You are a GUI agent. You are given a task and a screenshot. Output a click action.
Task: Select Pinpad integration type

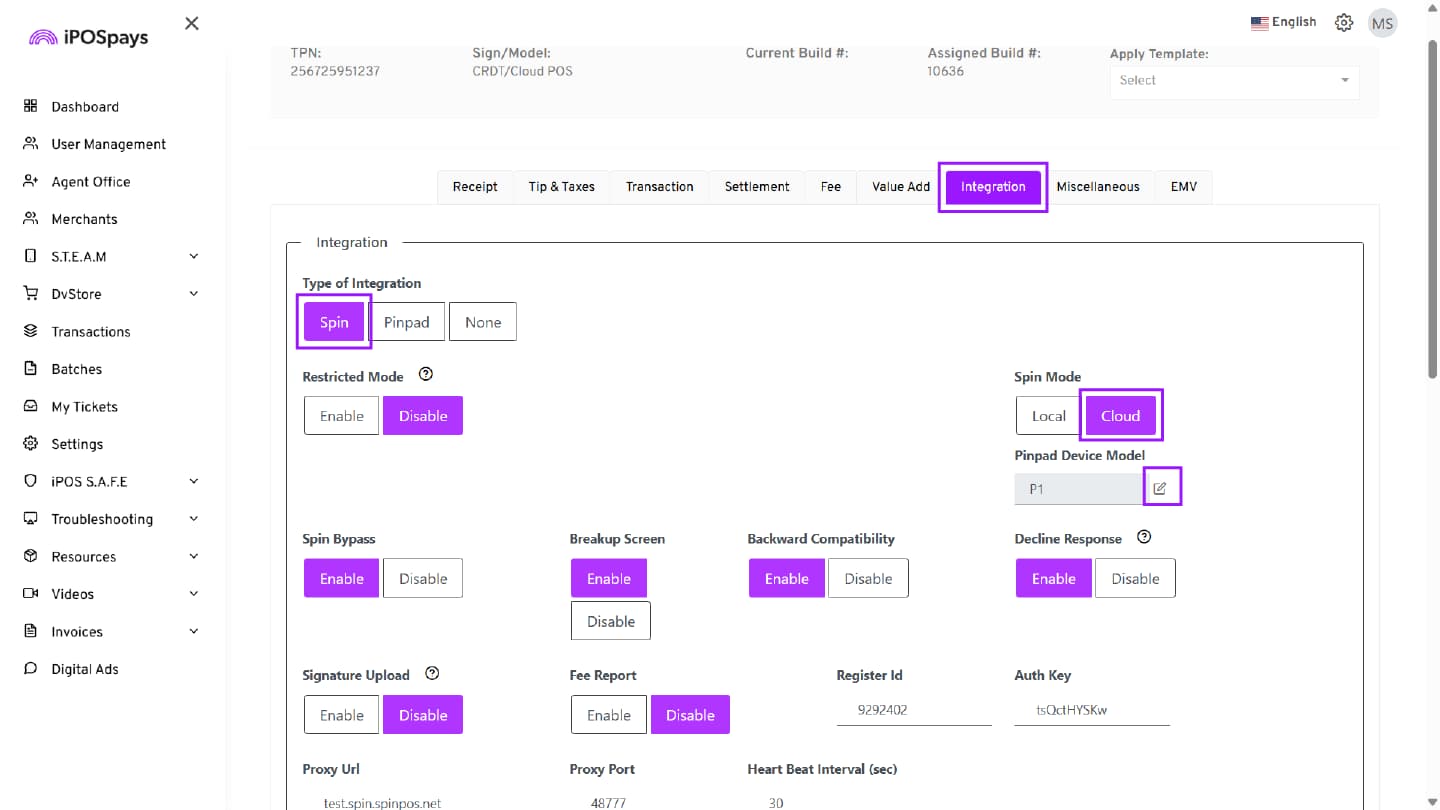406,323
